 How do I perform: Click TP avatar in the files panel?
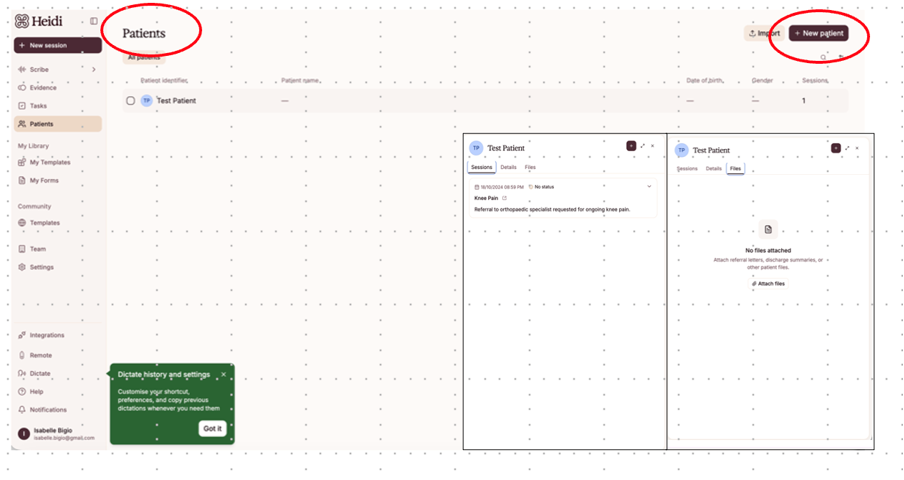pyautogui.click(x=681, y=150)
